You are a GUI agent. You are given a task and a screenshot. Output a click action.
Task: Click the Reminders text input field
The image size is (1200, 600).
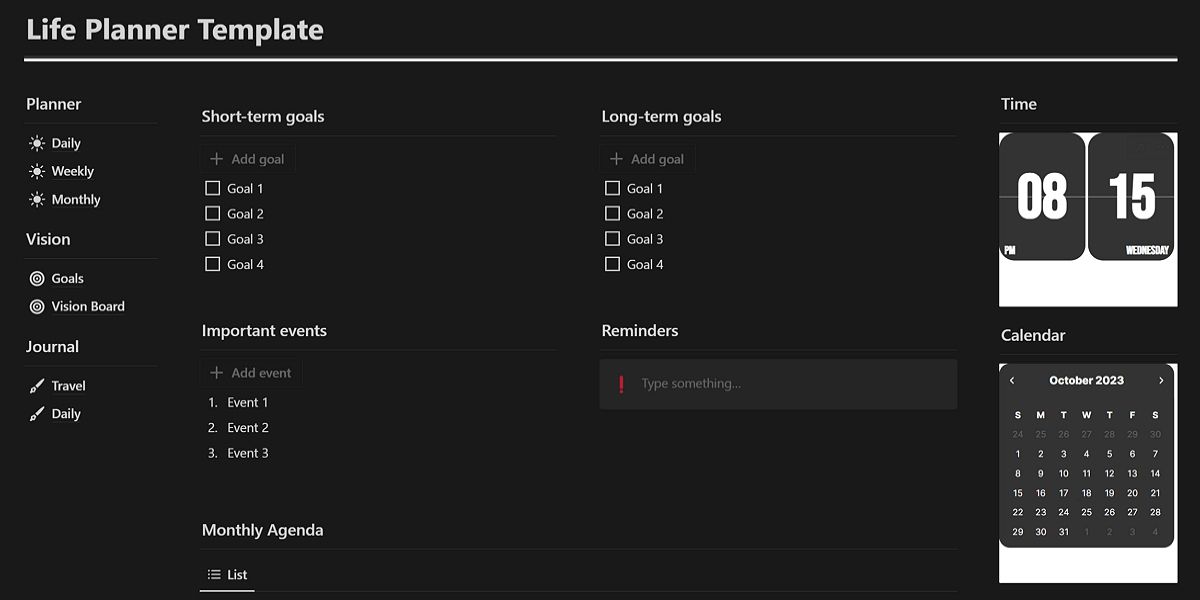coord(780,384)
